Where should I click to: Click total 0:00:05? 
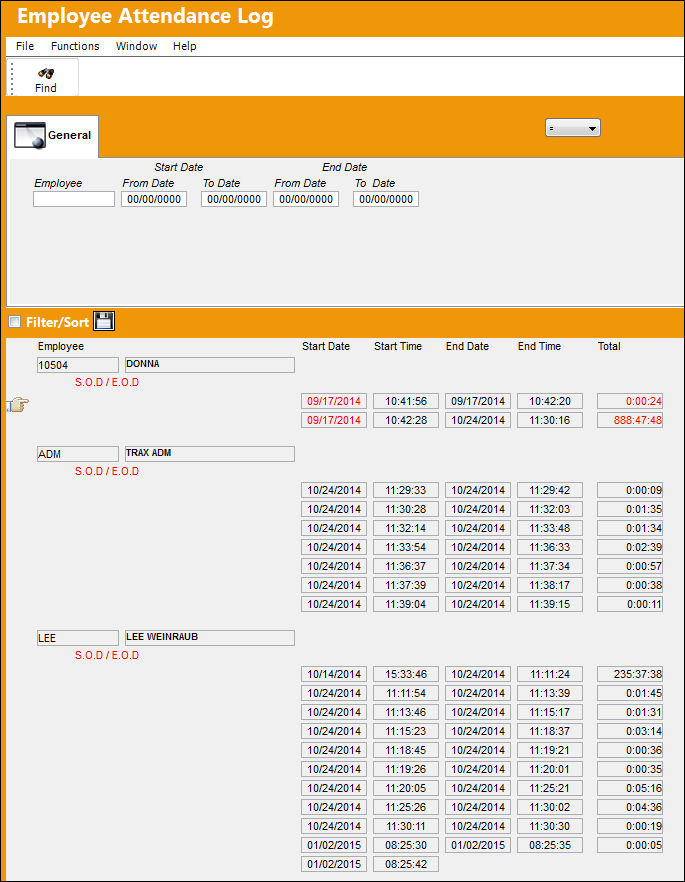(630, 845)
